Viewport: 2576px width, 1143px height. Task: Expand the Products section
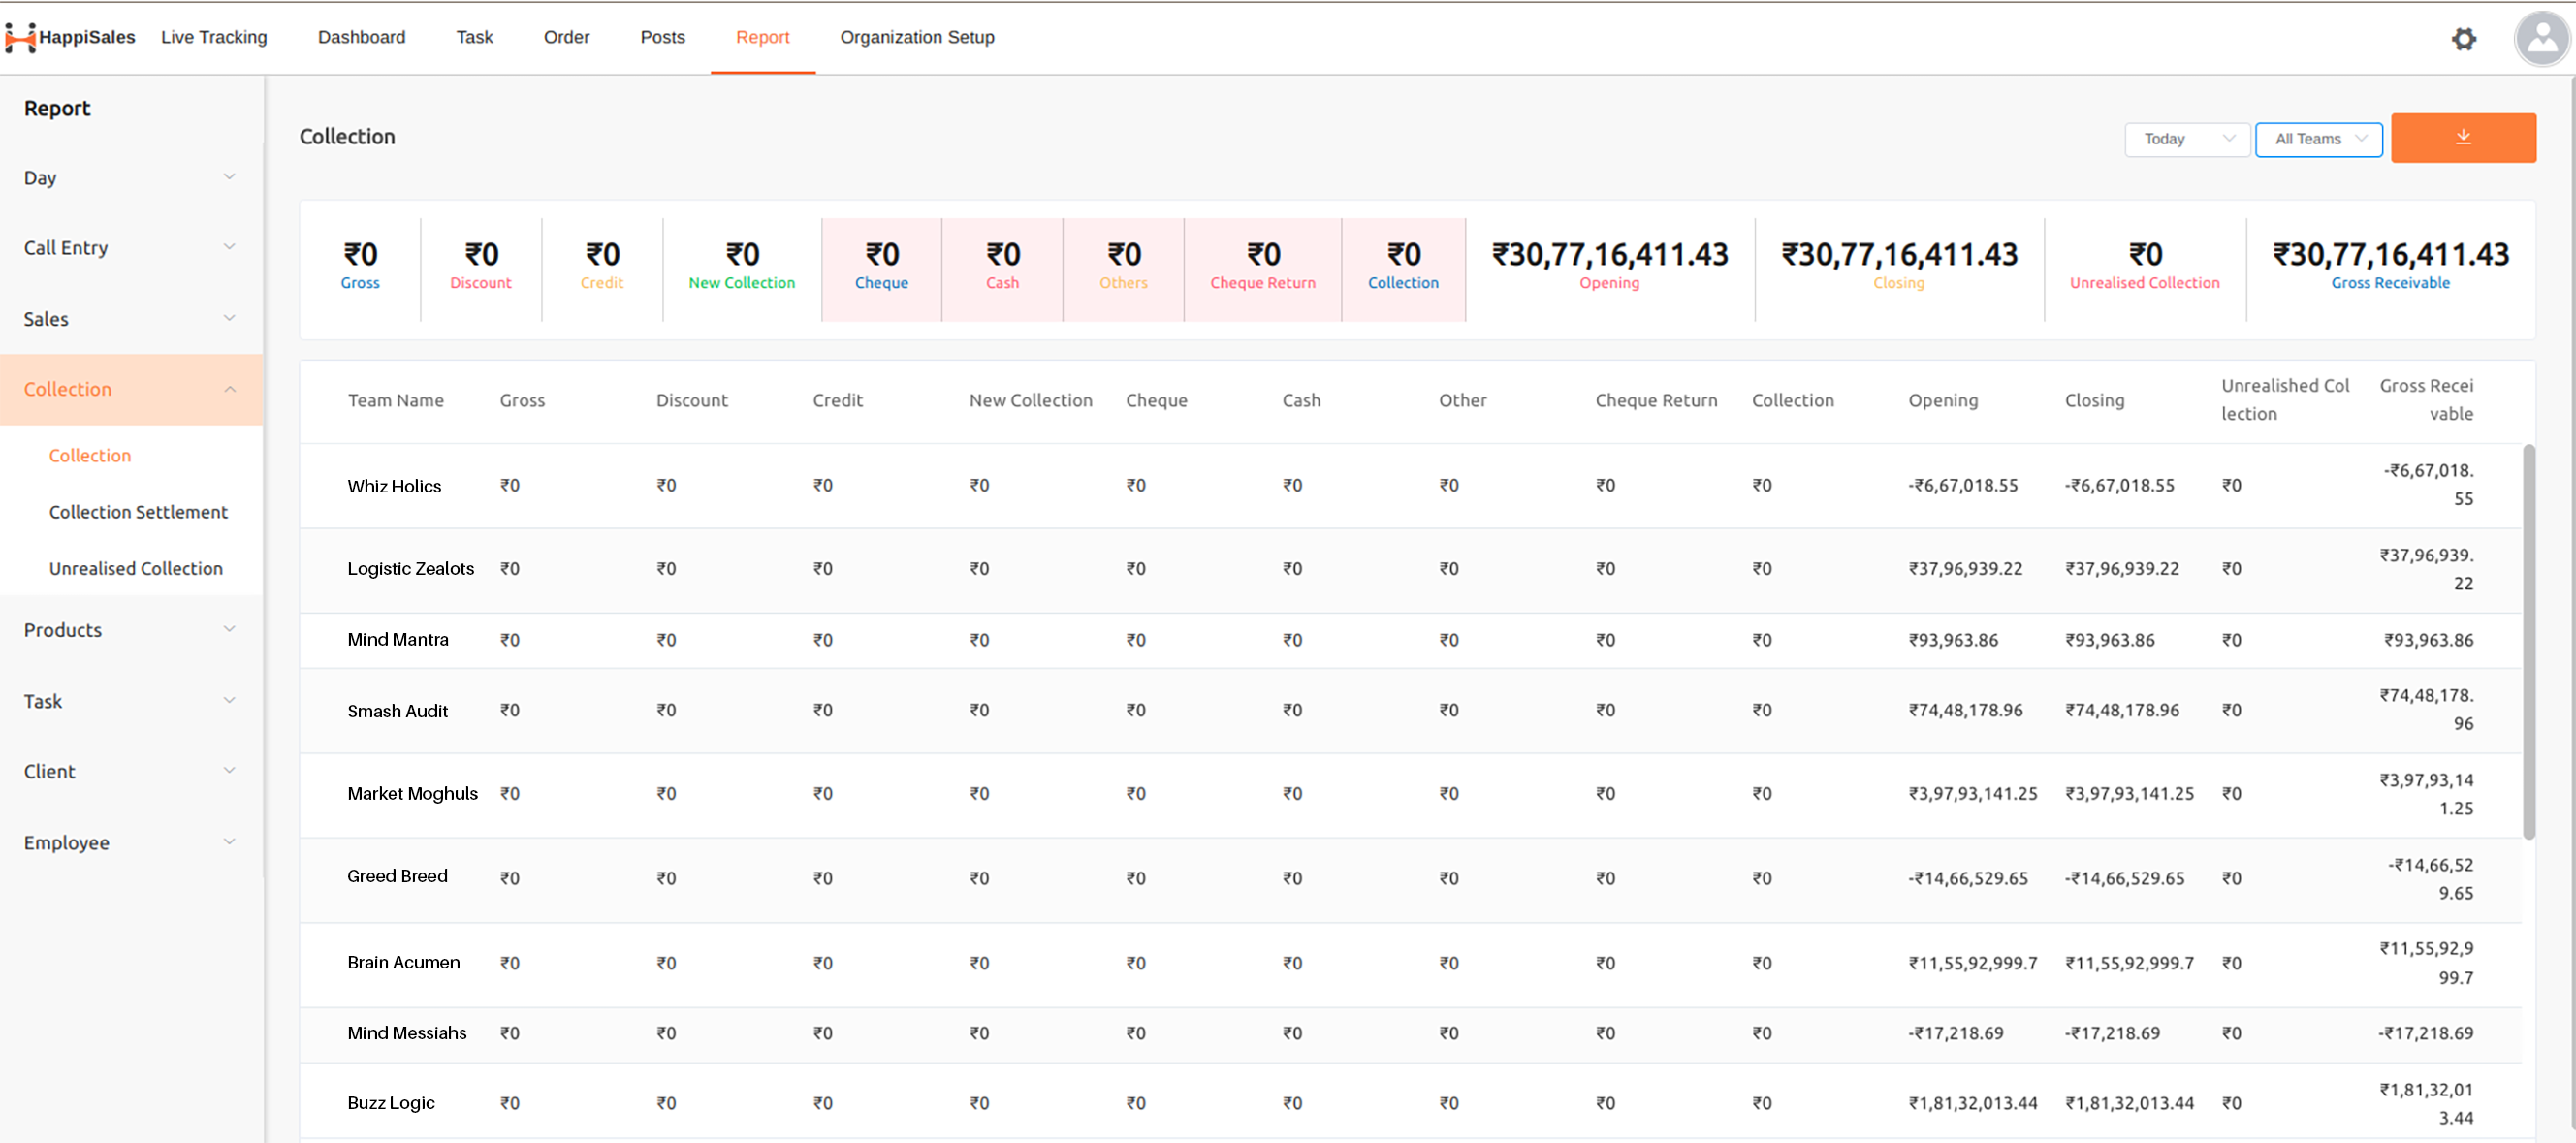click(x=131, y=630)
